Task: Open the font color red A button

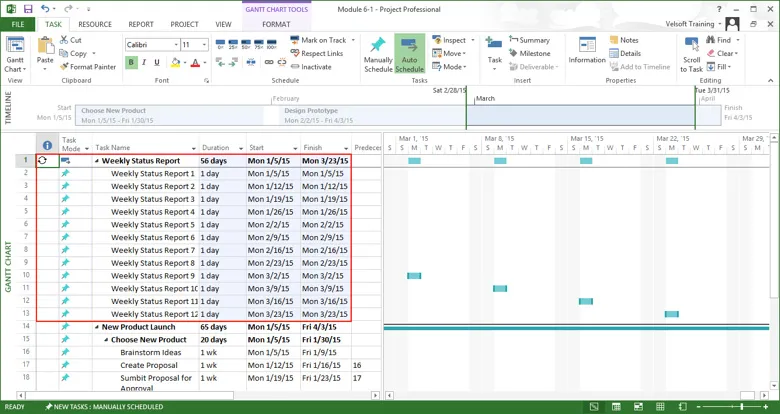Action: [x=195, y=62]
